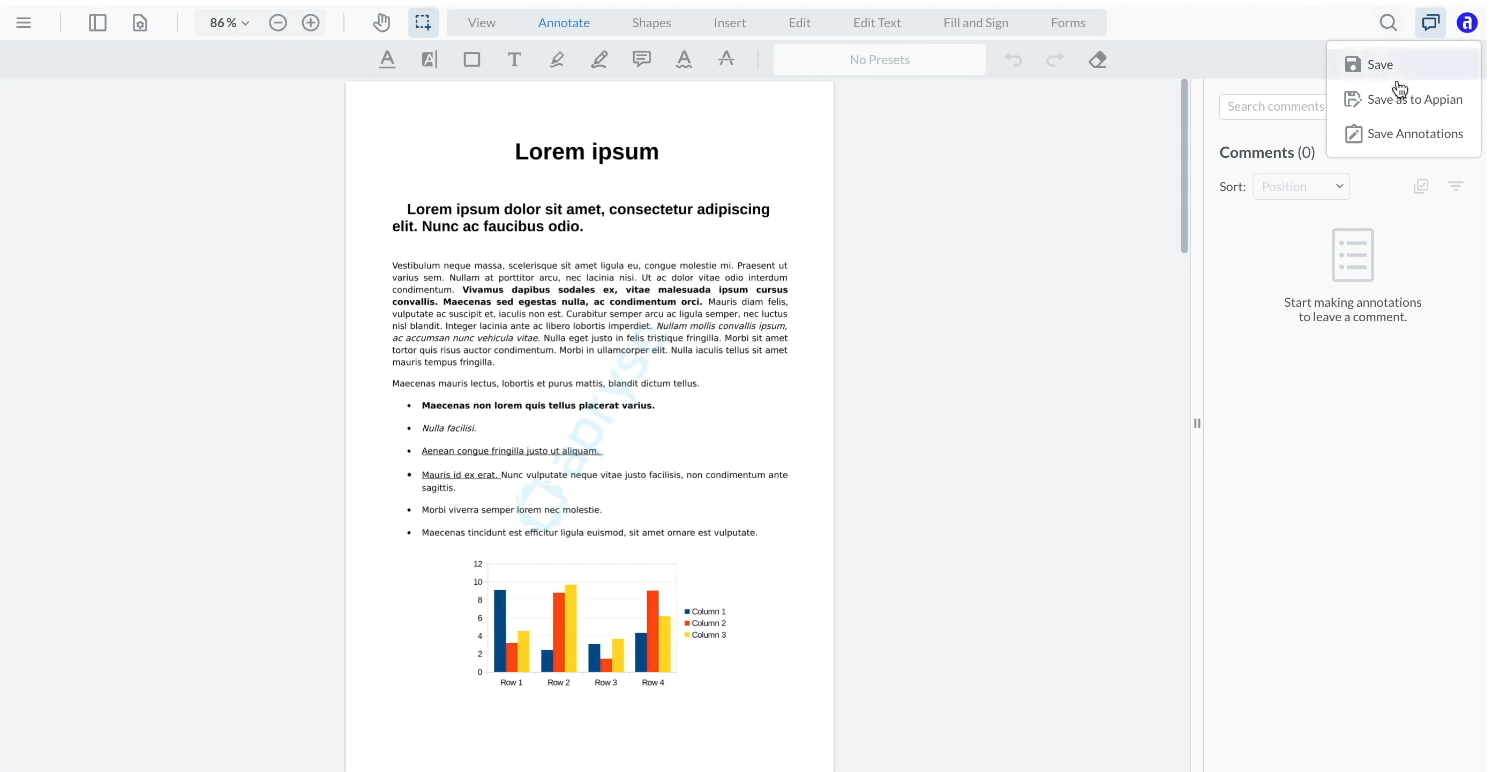Open the document Search magnifier
The height and width of the screenshot is (772, 1490).
point(1388,22)
